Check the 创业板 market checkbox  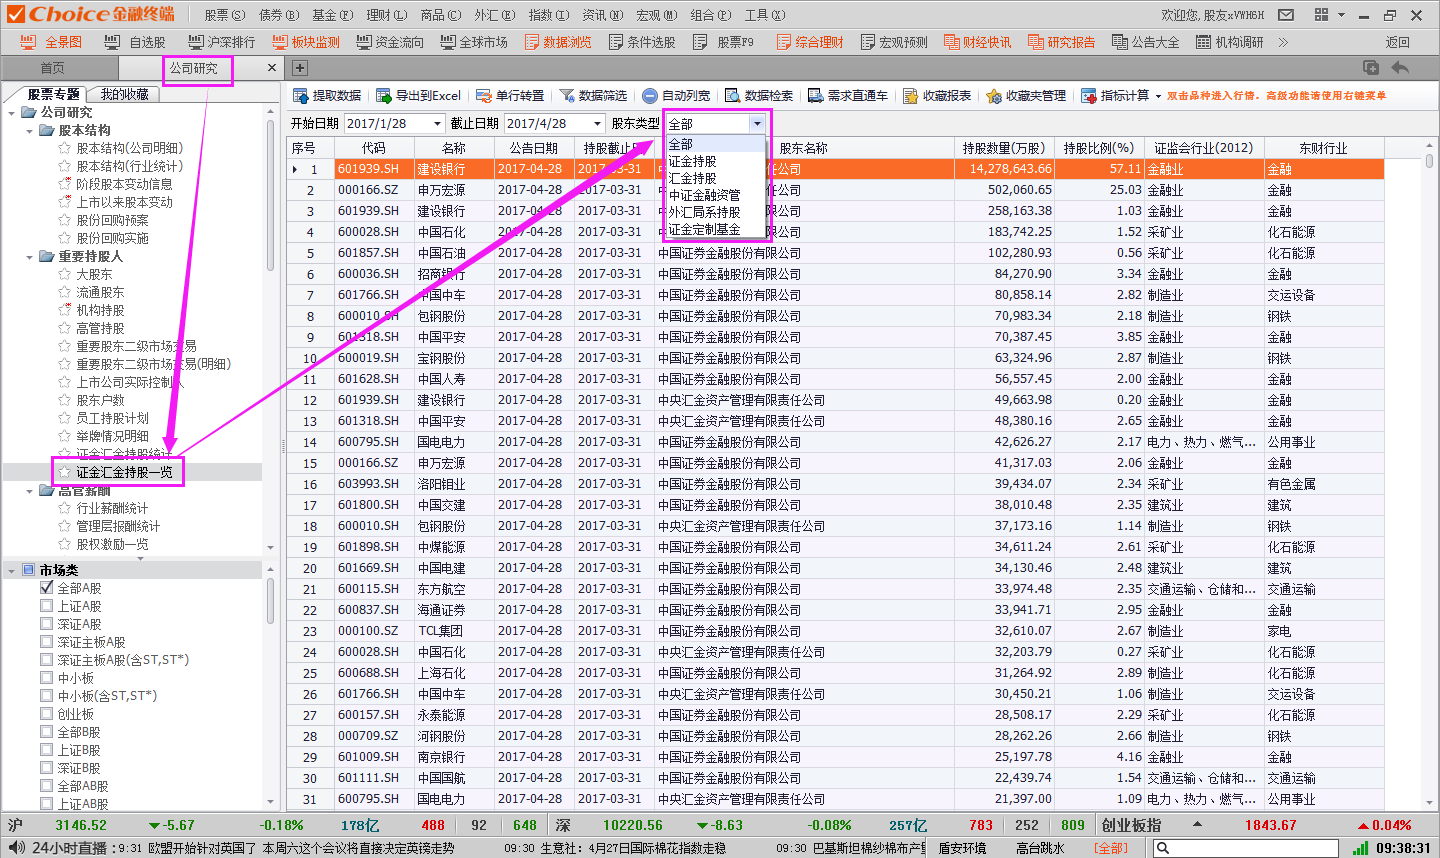click(47, 714)
